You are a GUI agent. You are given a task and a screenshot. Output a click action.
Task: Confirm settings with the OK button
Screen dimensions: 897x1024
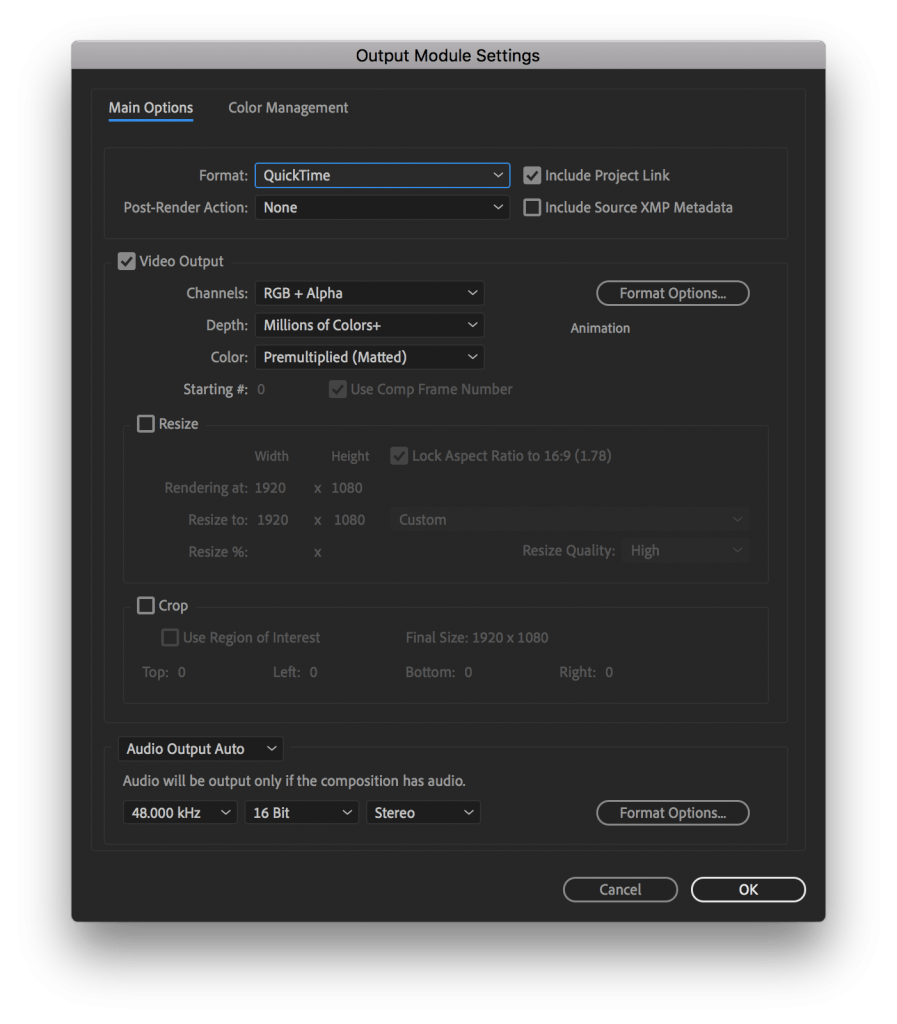[x=747, y=889]
